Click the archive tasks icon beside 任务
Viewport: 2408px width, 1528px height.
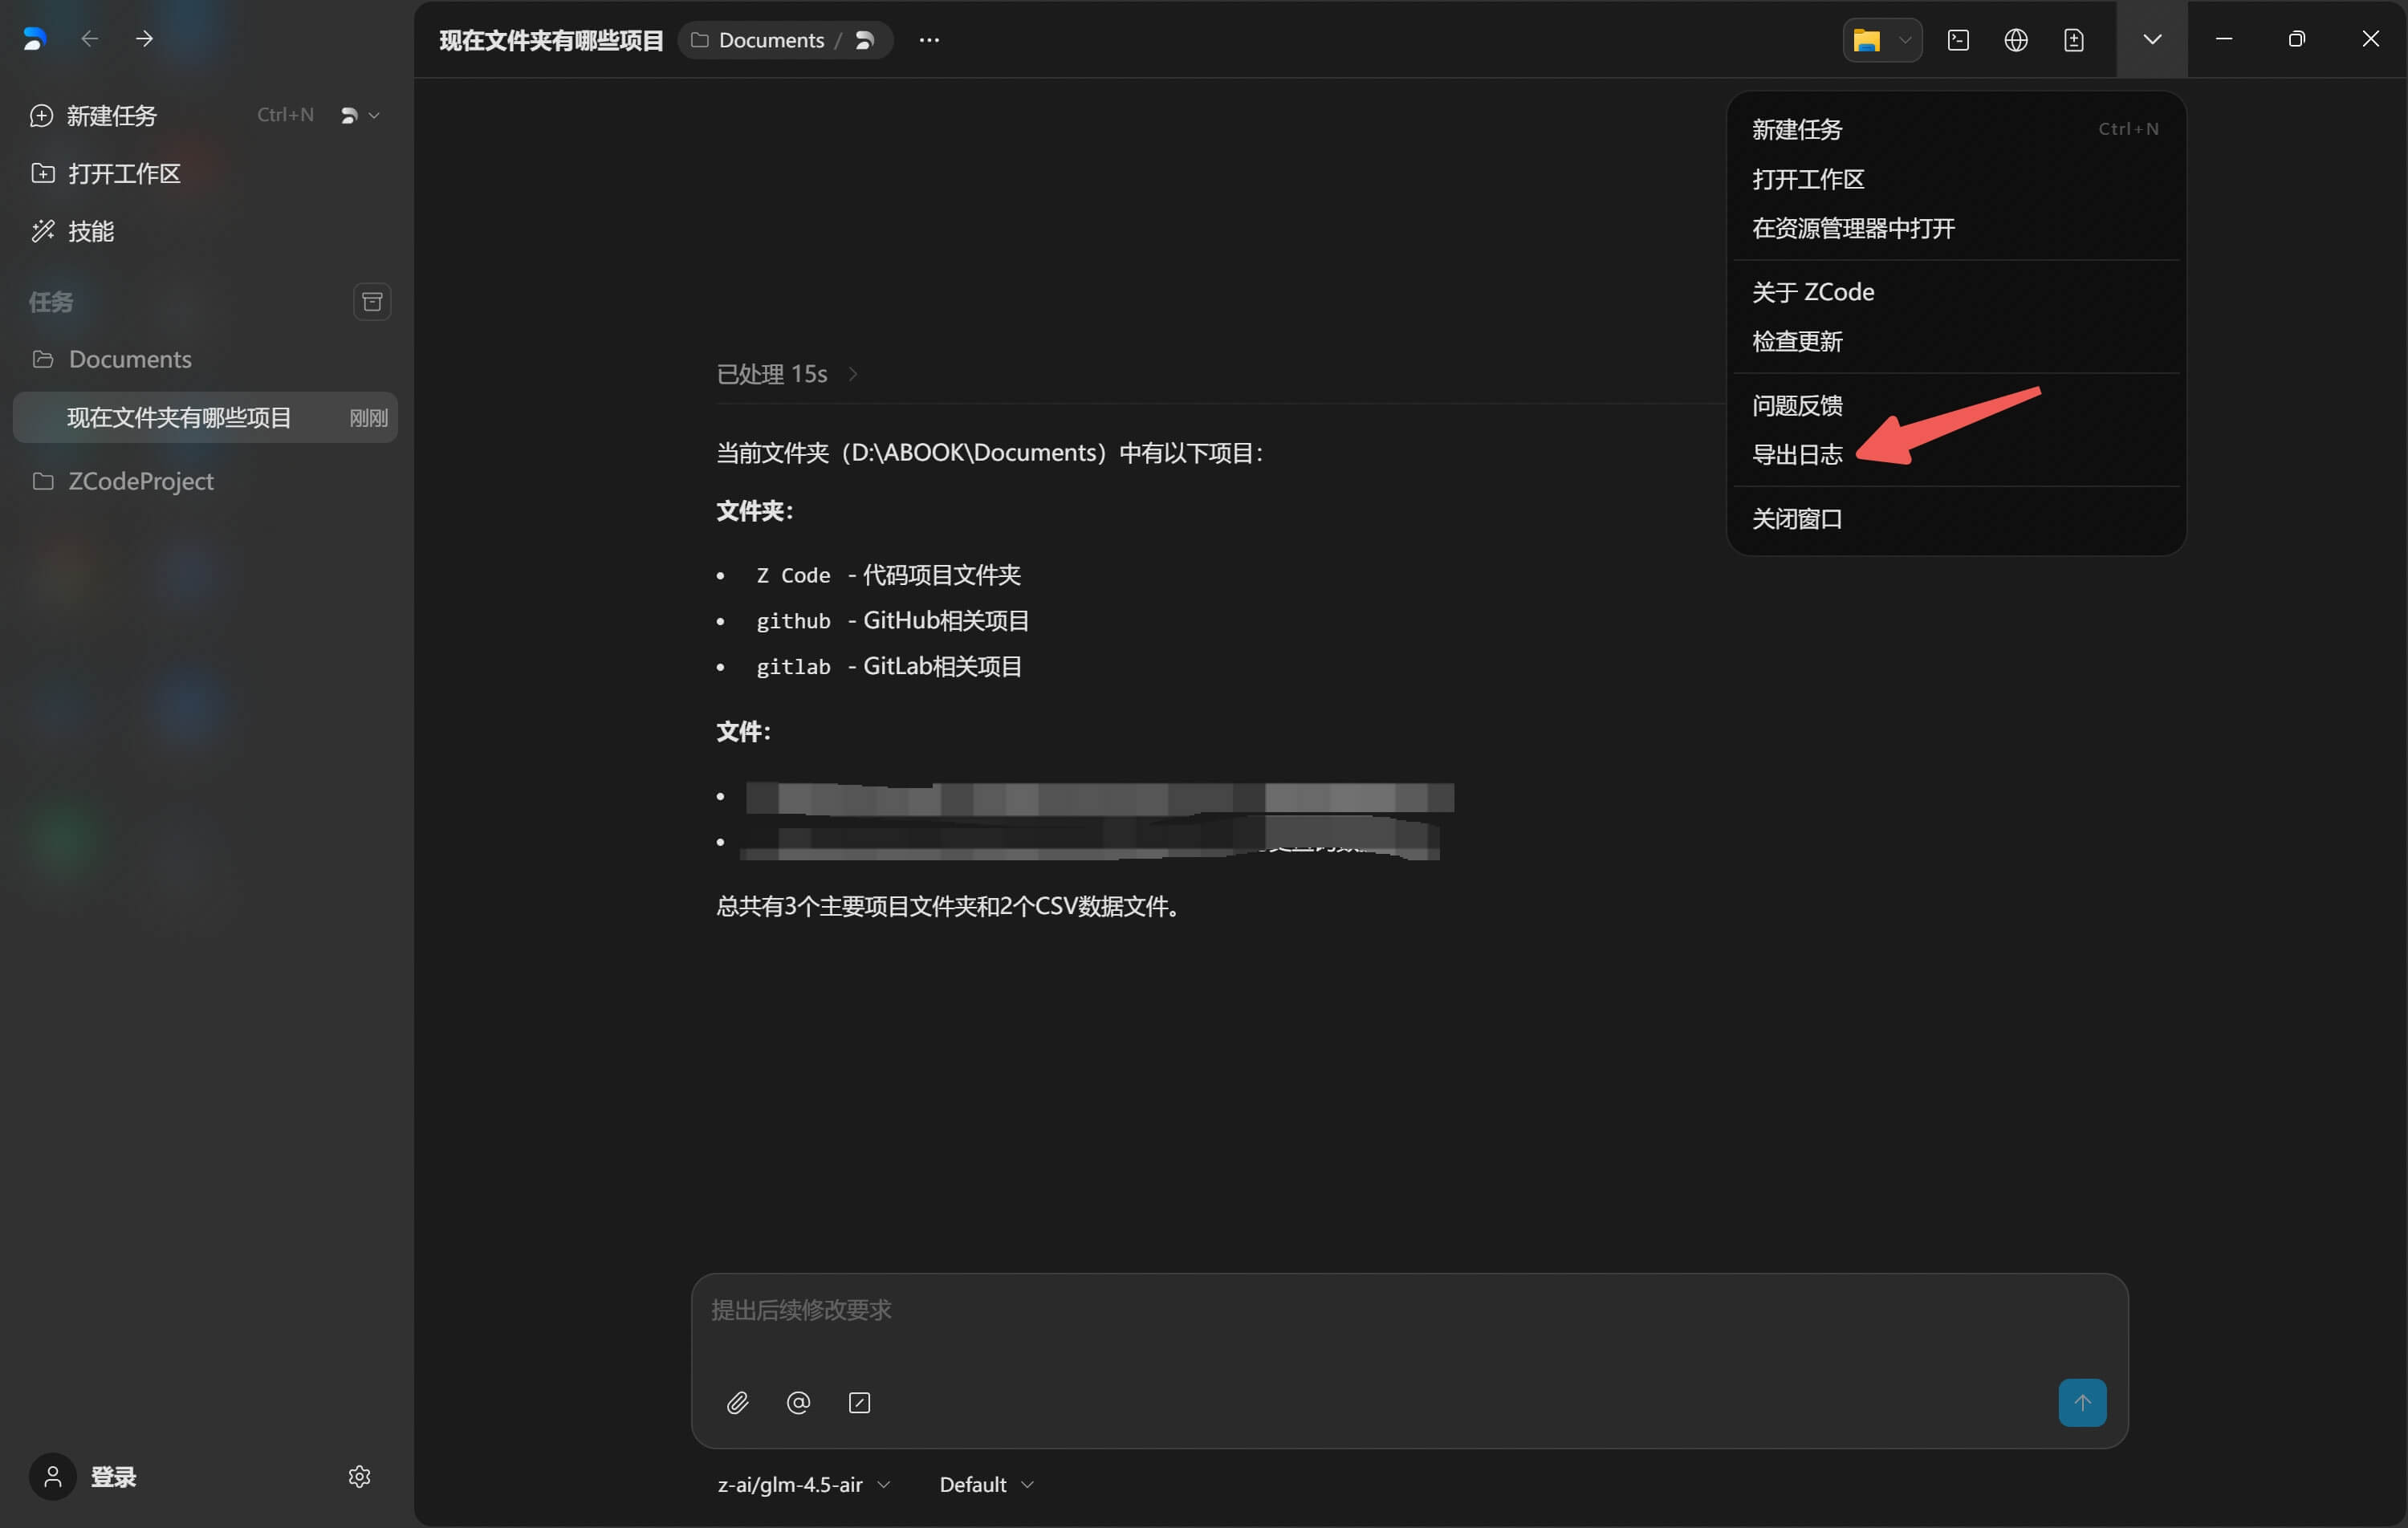pyautogui.click(x=372, y=302)
